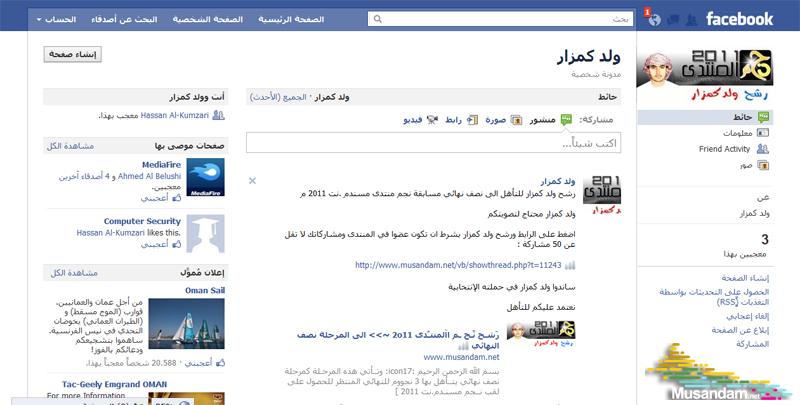Open Hassan Al-Kumzari link under أنت وولد كمزار
This screenshot has height=405, width=800.
tap(174, 116)
